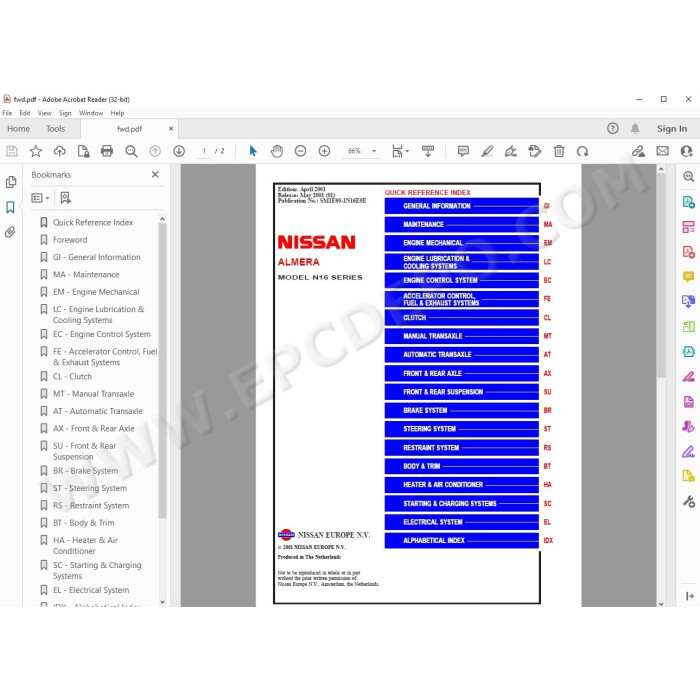Image resolution: width=700 pixels, height=700 pixels.
Task: Click the find bookmark icon in Bookmarks panel
Action: click(x=66, y=198)
